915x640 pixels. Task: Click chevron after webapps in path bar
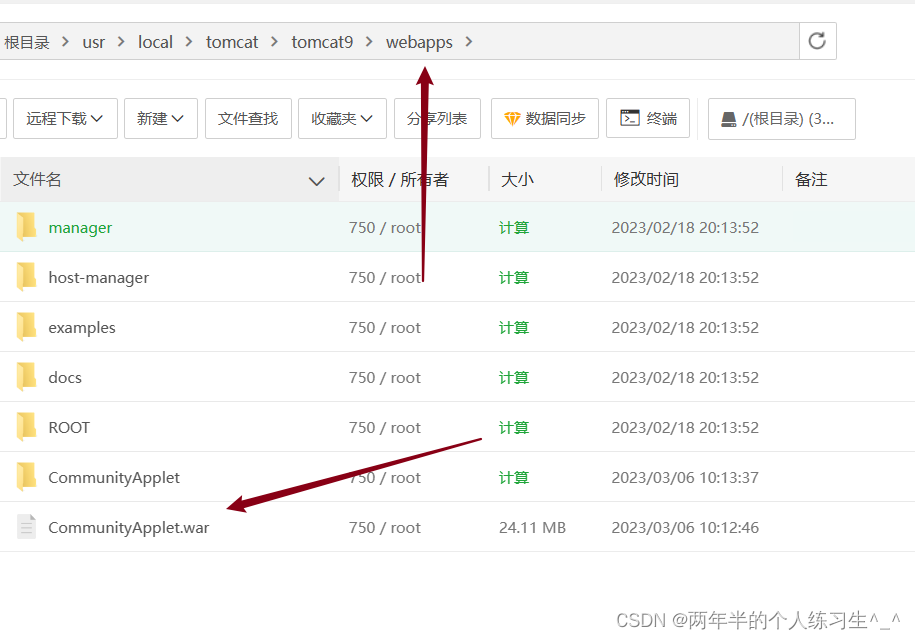(469, 41)
